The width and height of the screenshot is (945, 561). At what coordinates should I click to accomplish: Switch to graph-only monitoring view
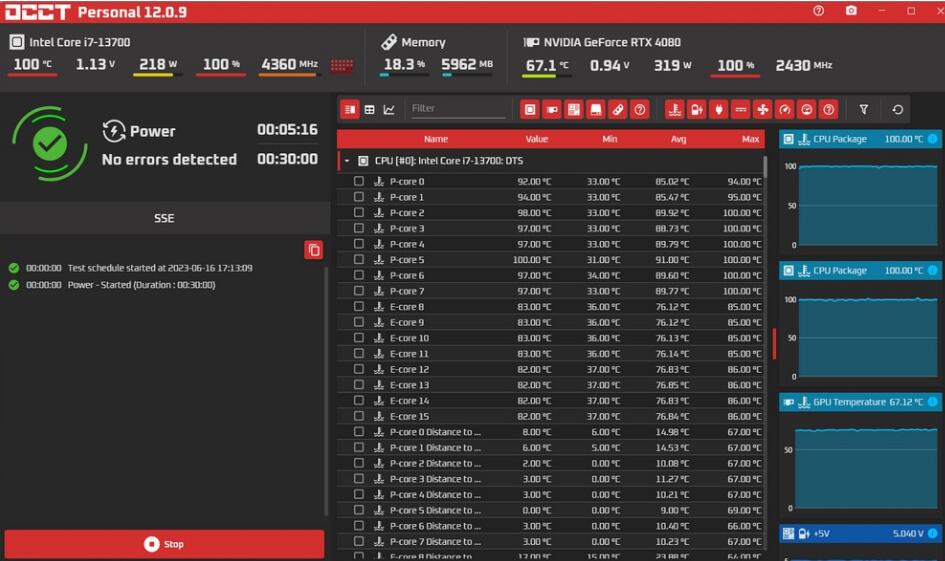389,109
